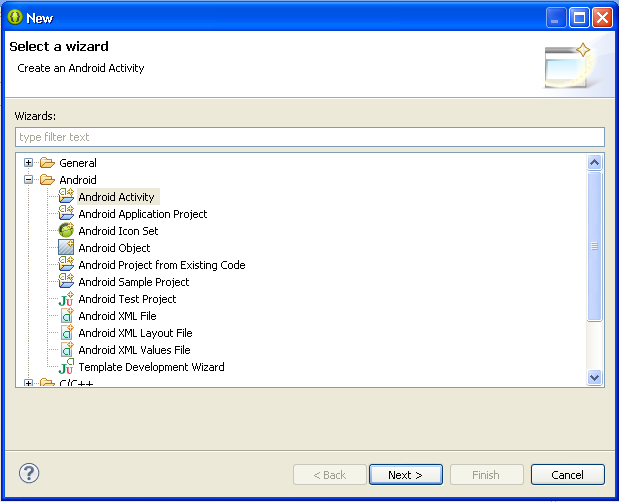
Task: Click the disabled Back button
Action: click(330, 474)
